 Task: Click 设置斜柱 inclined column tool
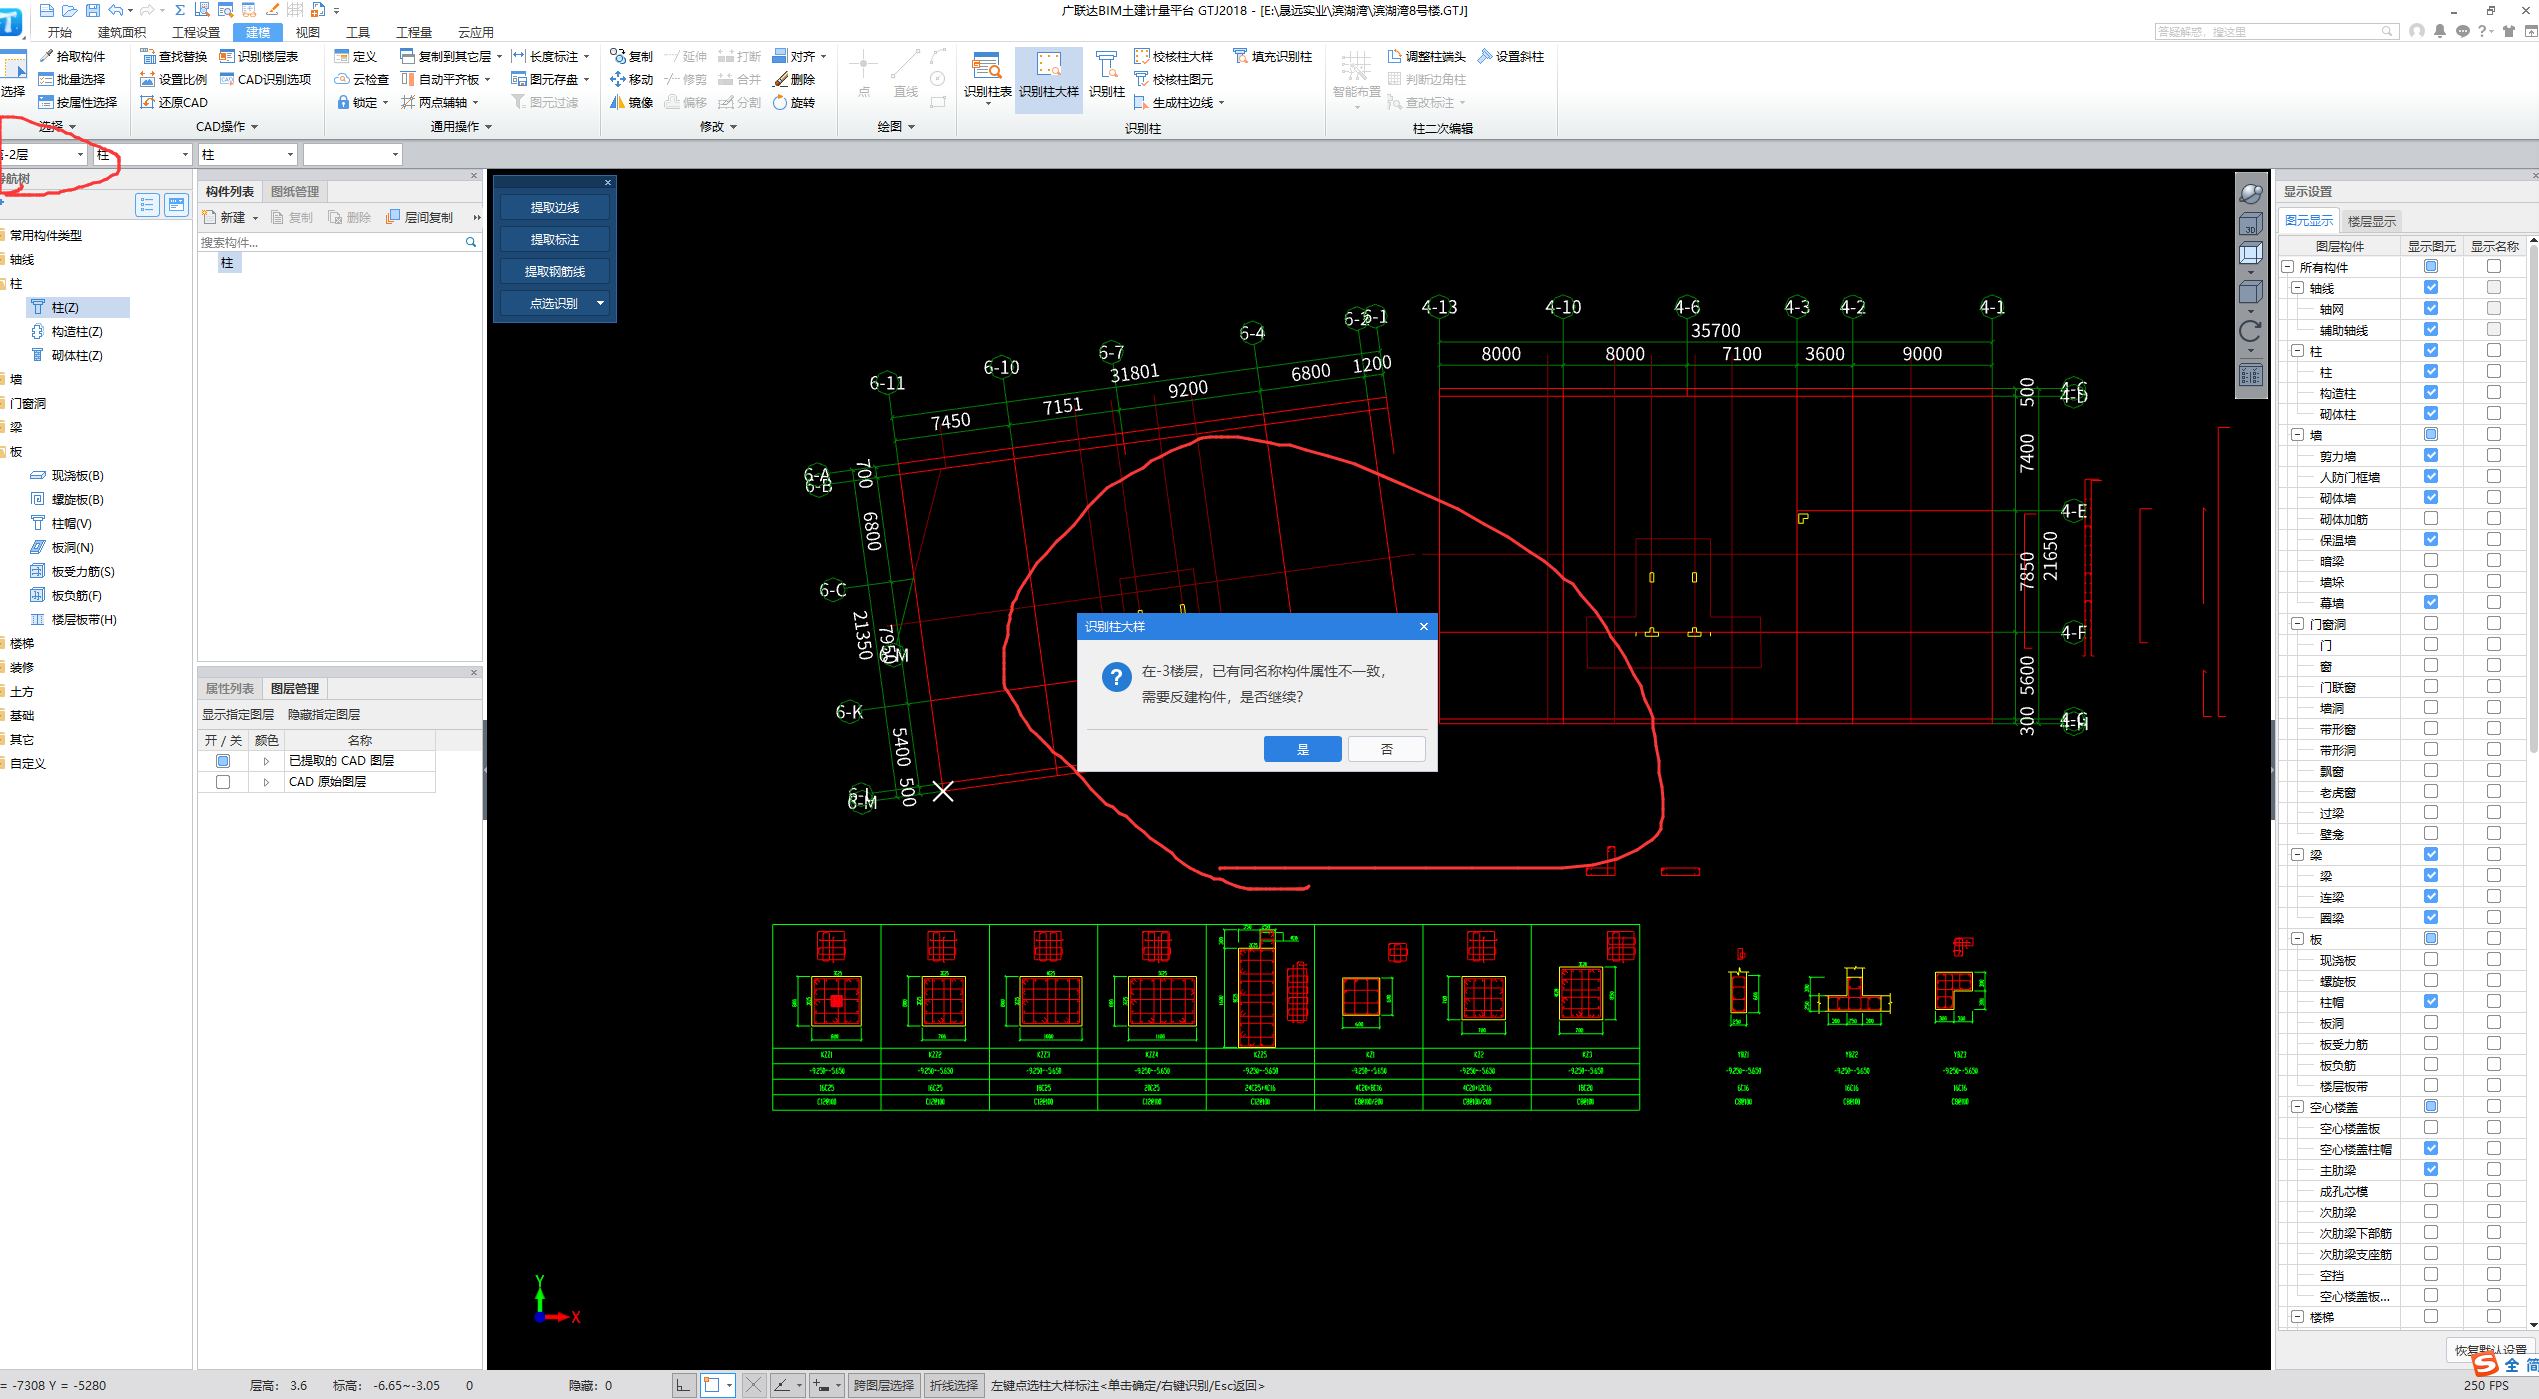tap(1512, 56)
